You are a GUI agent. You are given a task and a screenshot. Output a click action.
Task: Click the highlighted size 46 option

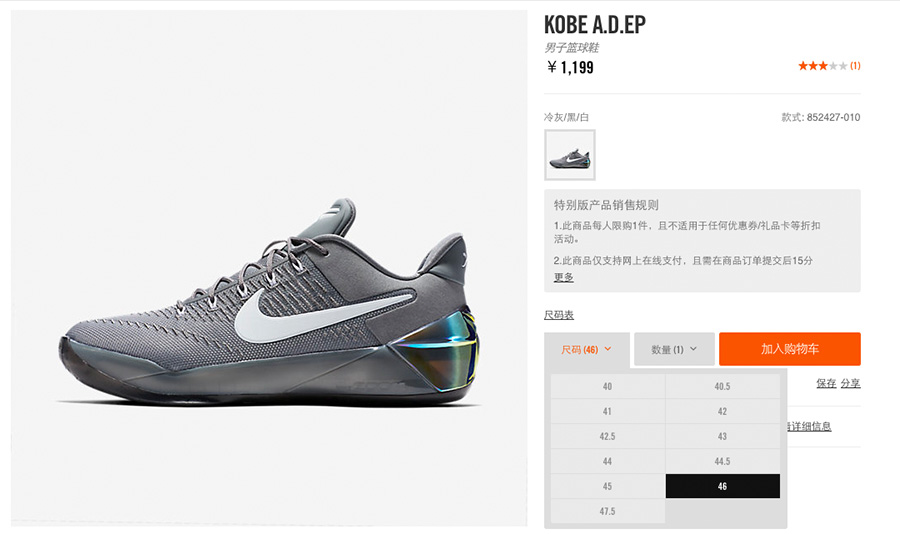[723, 486]
